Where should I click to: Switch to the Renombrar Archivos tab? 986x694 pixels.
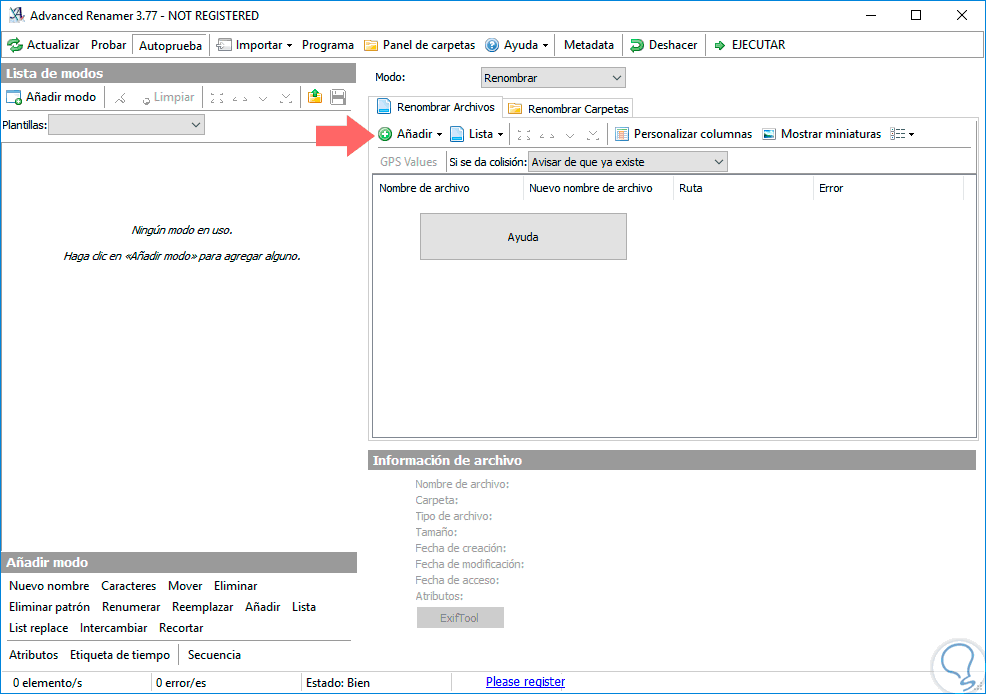436,107
